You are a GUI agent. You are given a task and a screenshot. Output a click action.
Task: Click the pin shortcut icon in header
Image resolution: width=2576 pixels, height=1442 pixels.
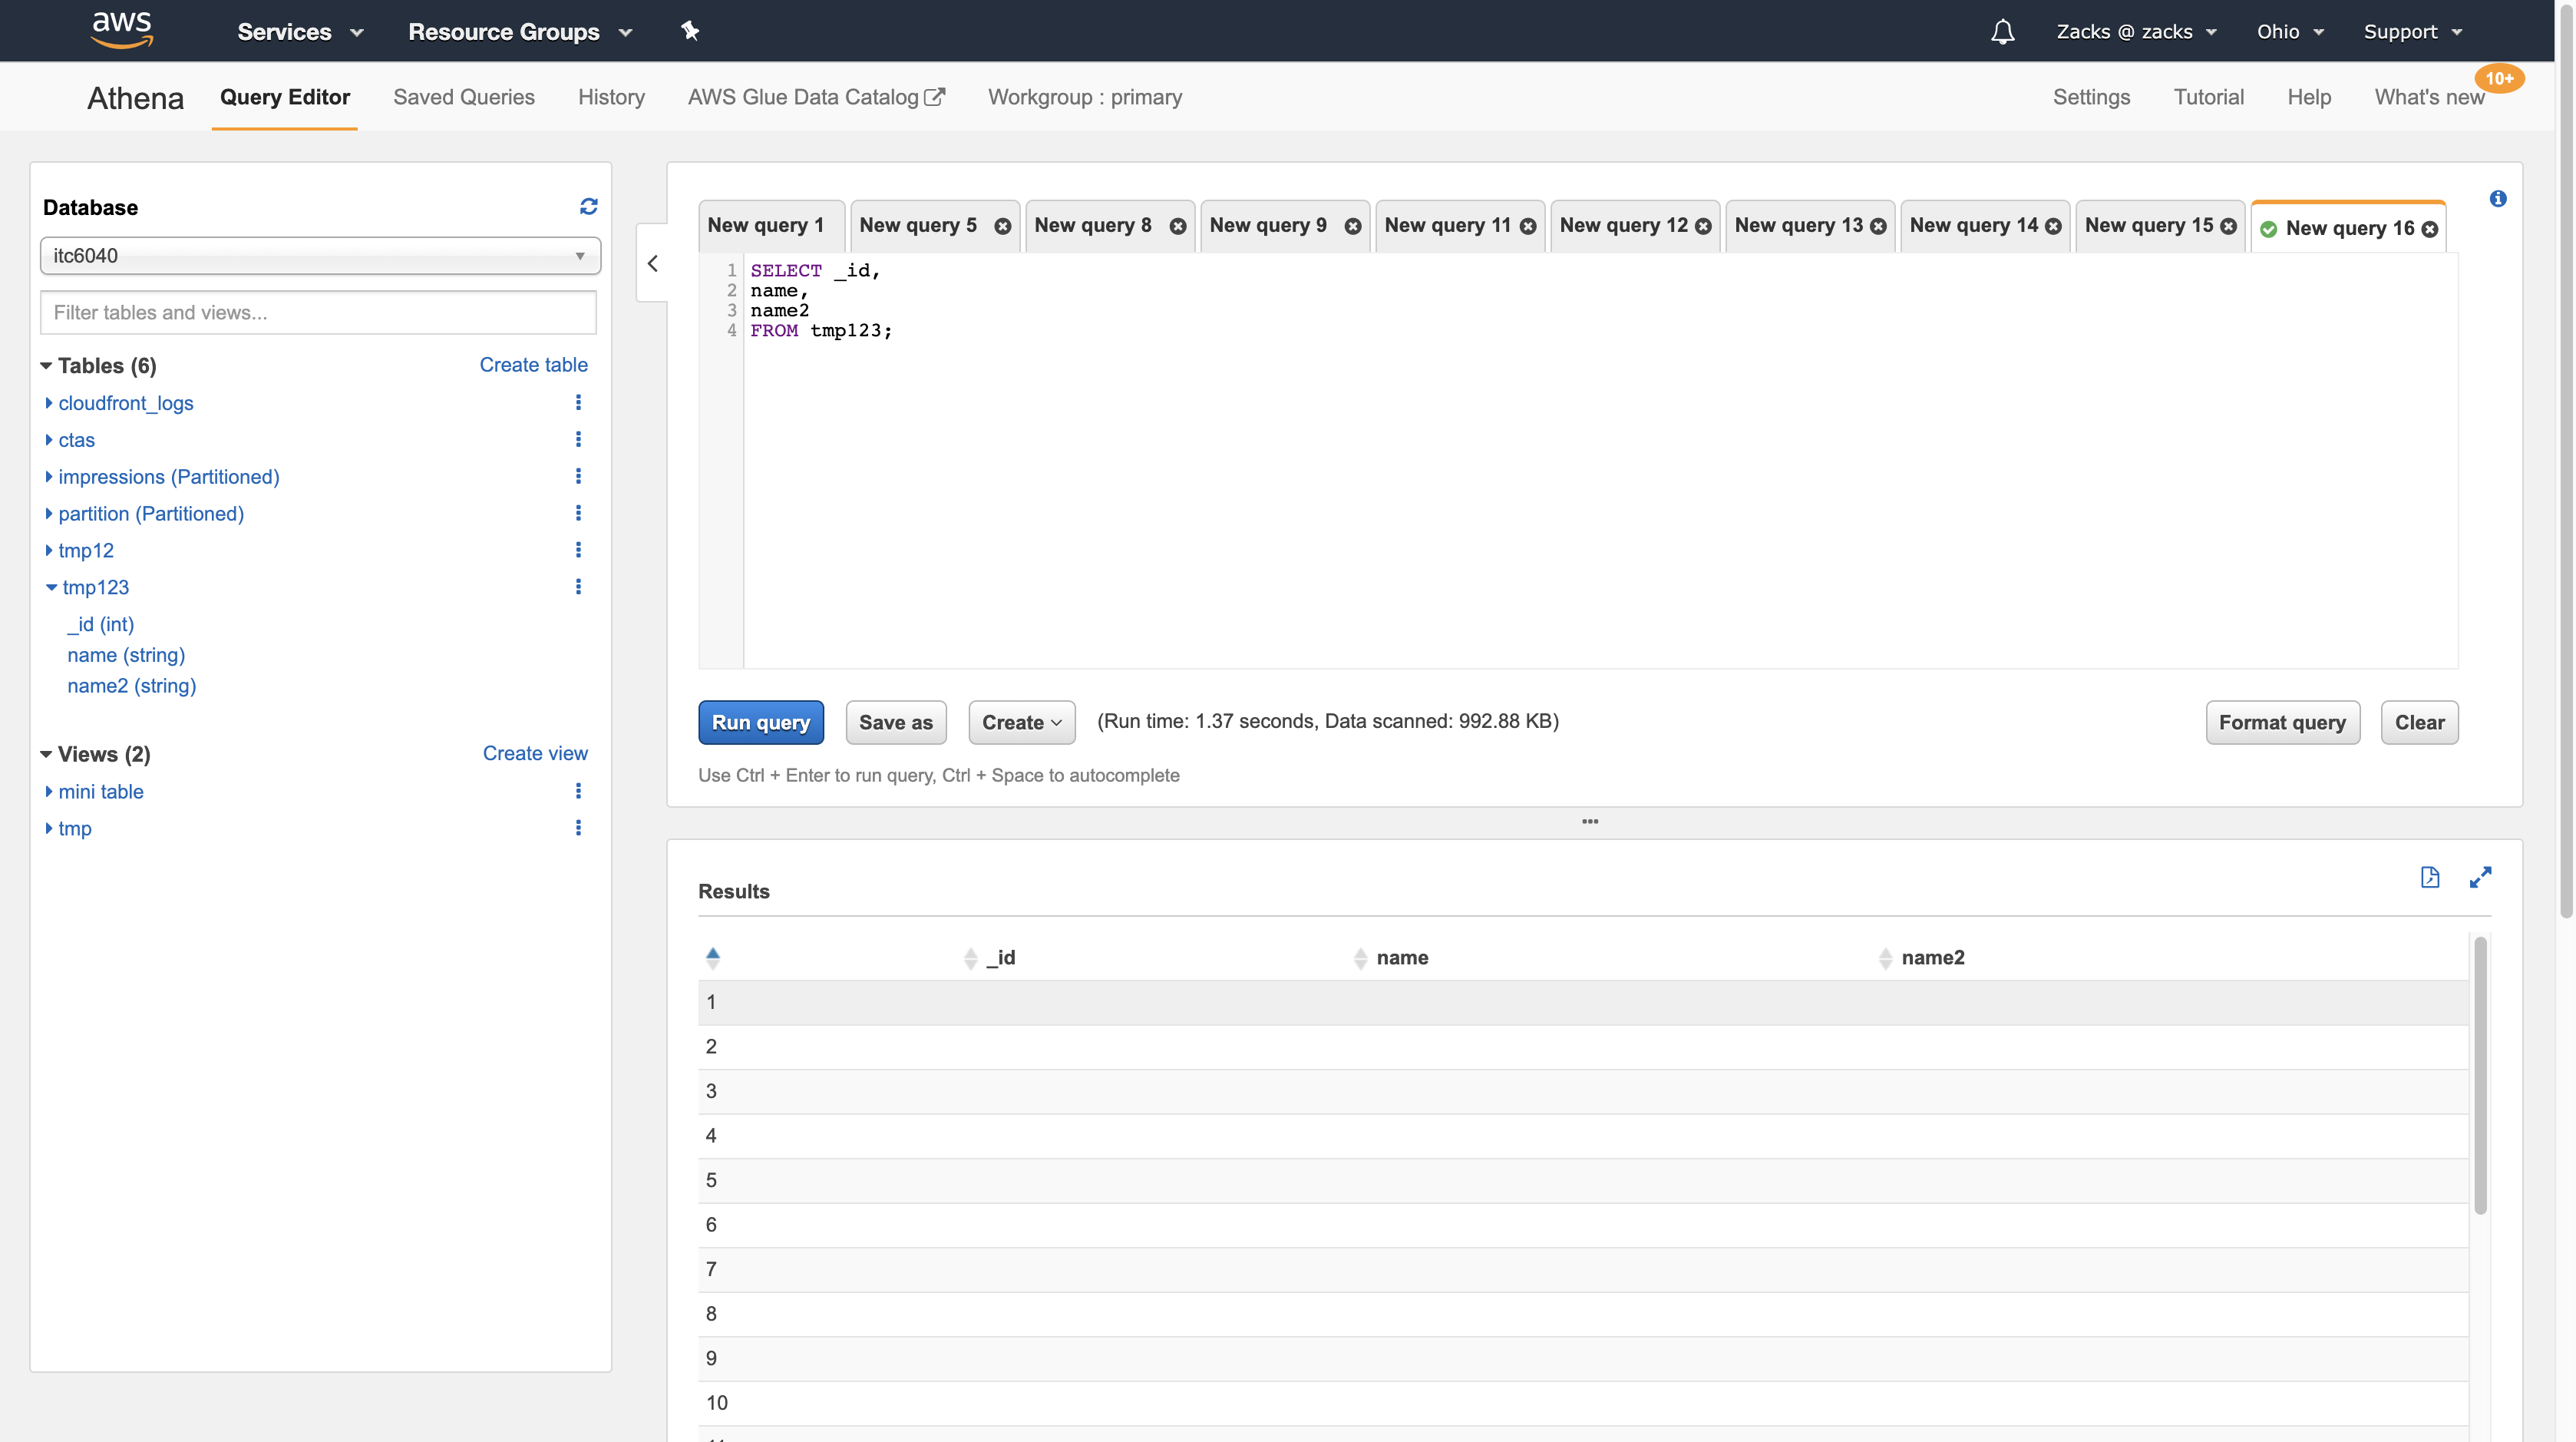click(689, 31)
